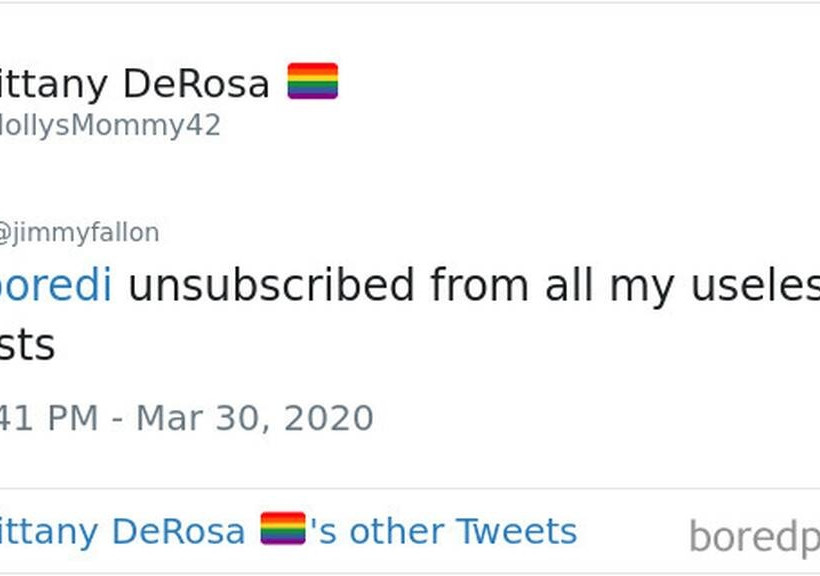The height and width of the screenshot is (576, 820).
Task: View "'s other Tweets" footer link
Action: [x=443, y=530]
